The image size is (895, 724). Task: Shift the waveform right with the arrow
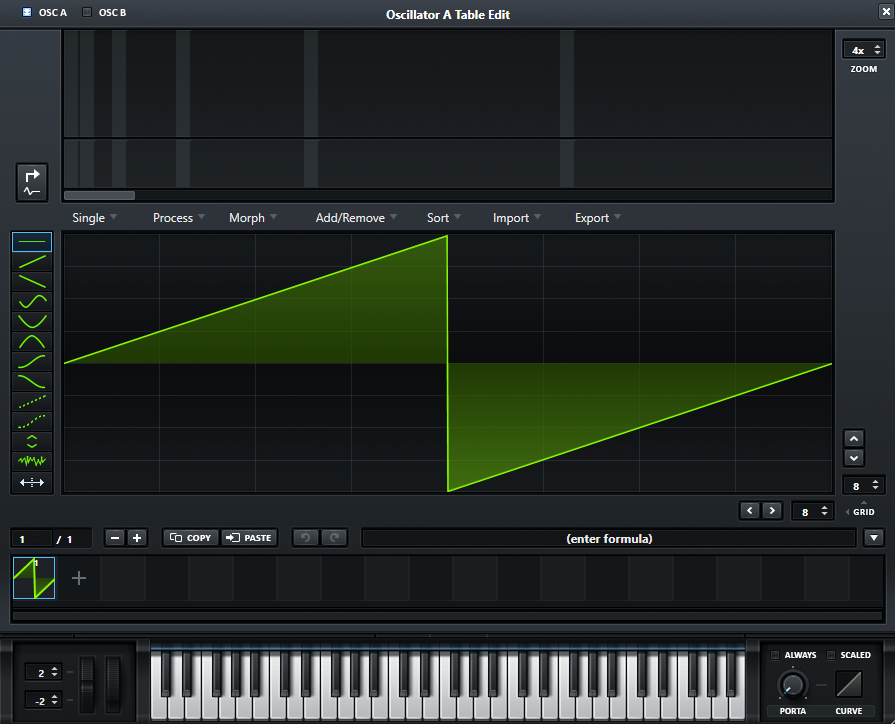(x=771, y=511)
